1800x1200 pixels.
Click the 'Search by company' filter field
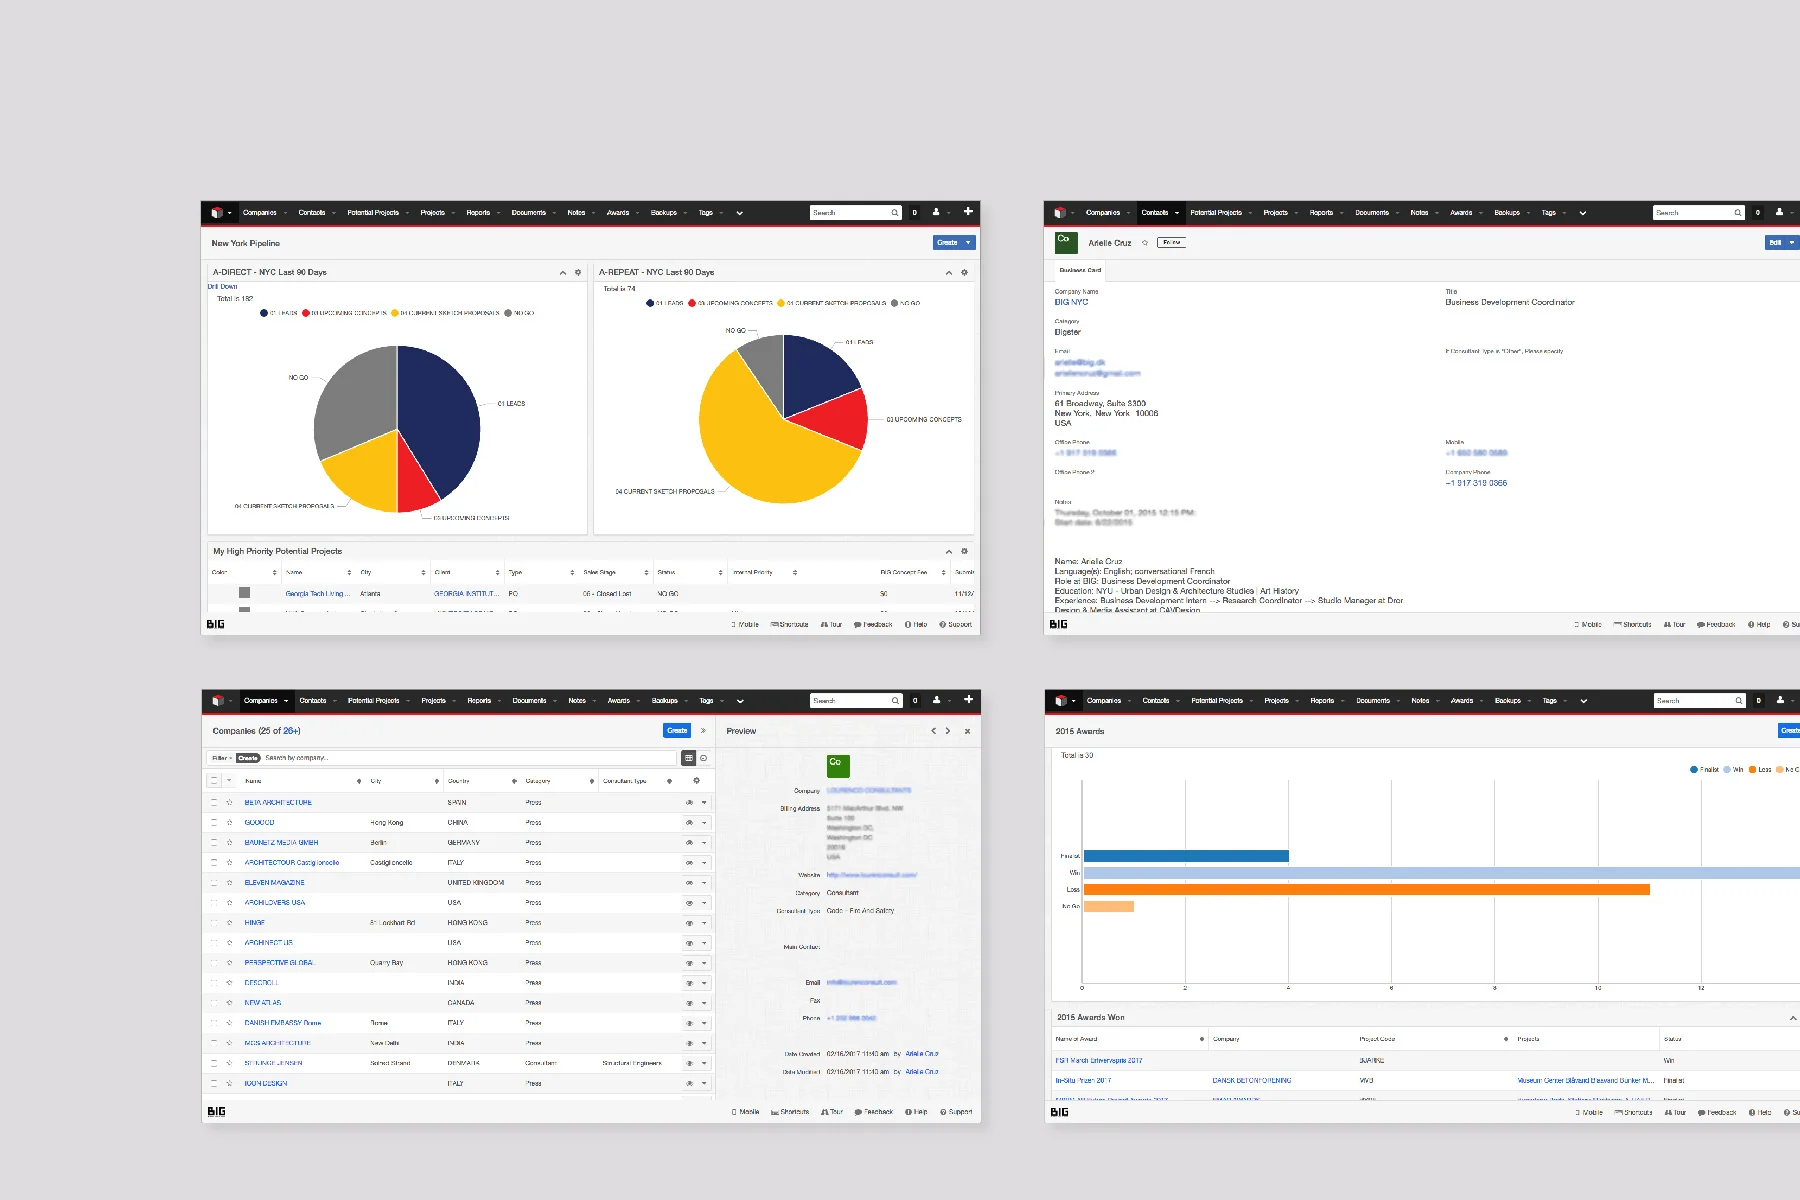[470, 758]
